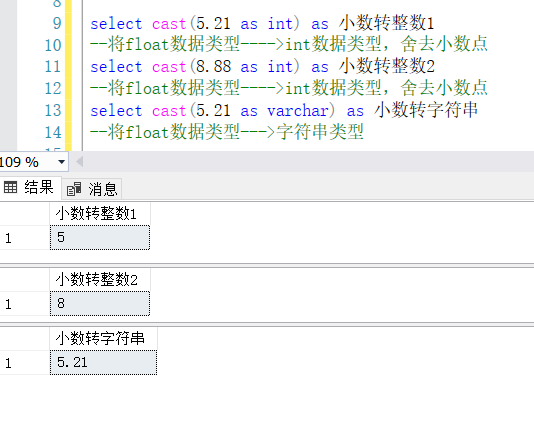Select column header 小数转整数1
534x421 pixels.
pyautogui.click(x=100, y=214)
